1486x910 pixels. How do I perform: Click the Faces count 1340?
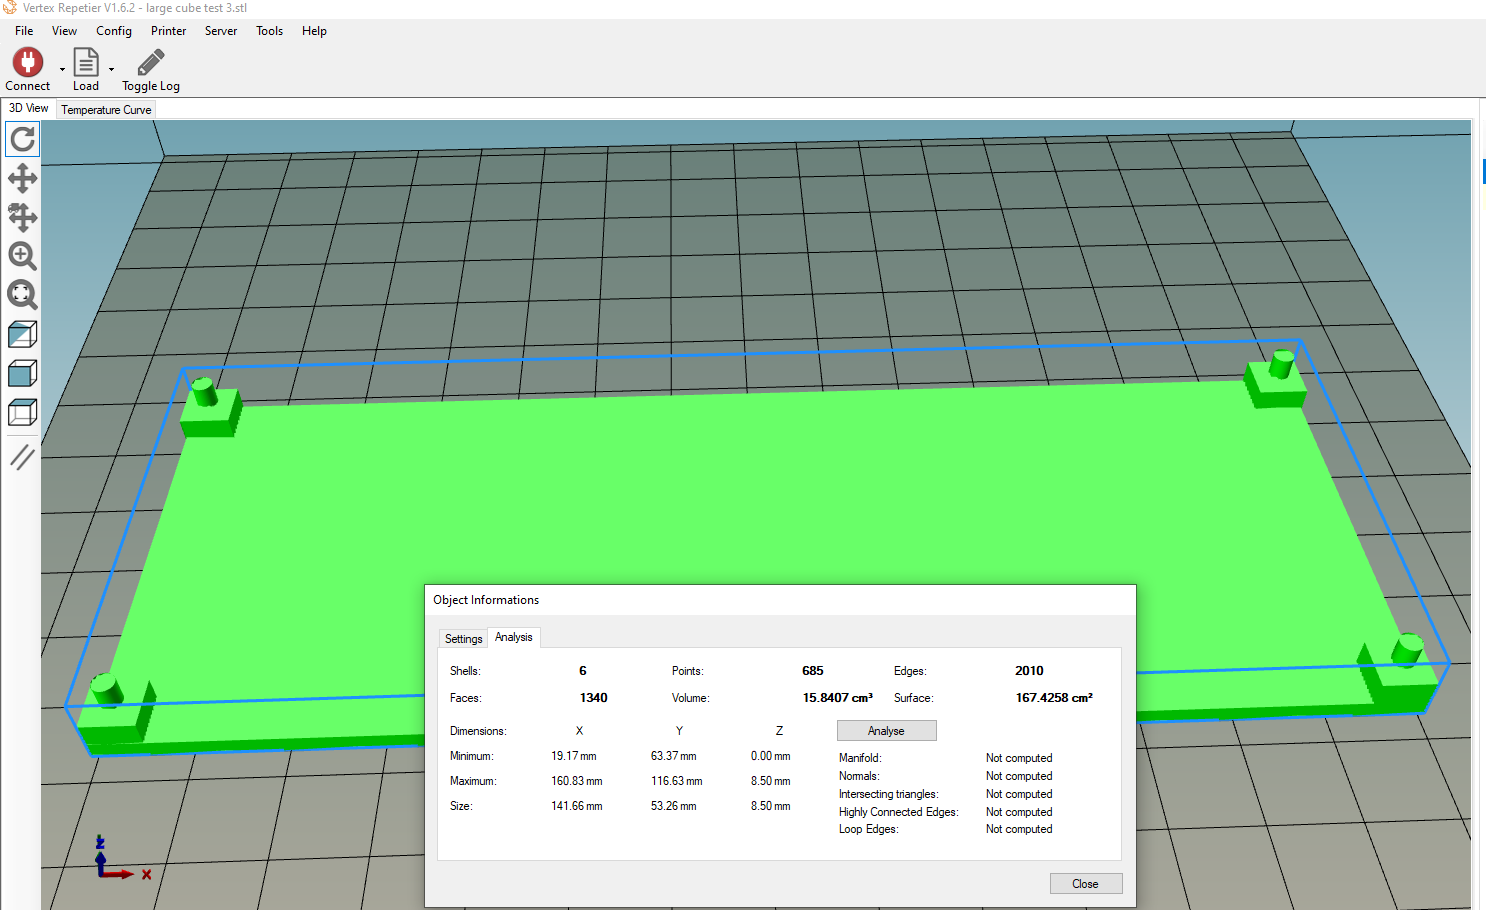point(594,698)
